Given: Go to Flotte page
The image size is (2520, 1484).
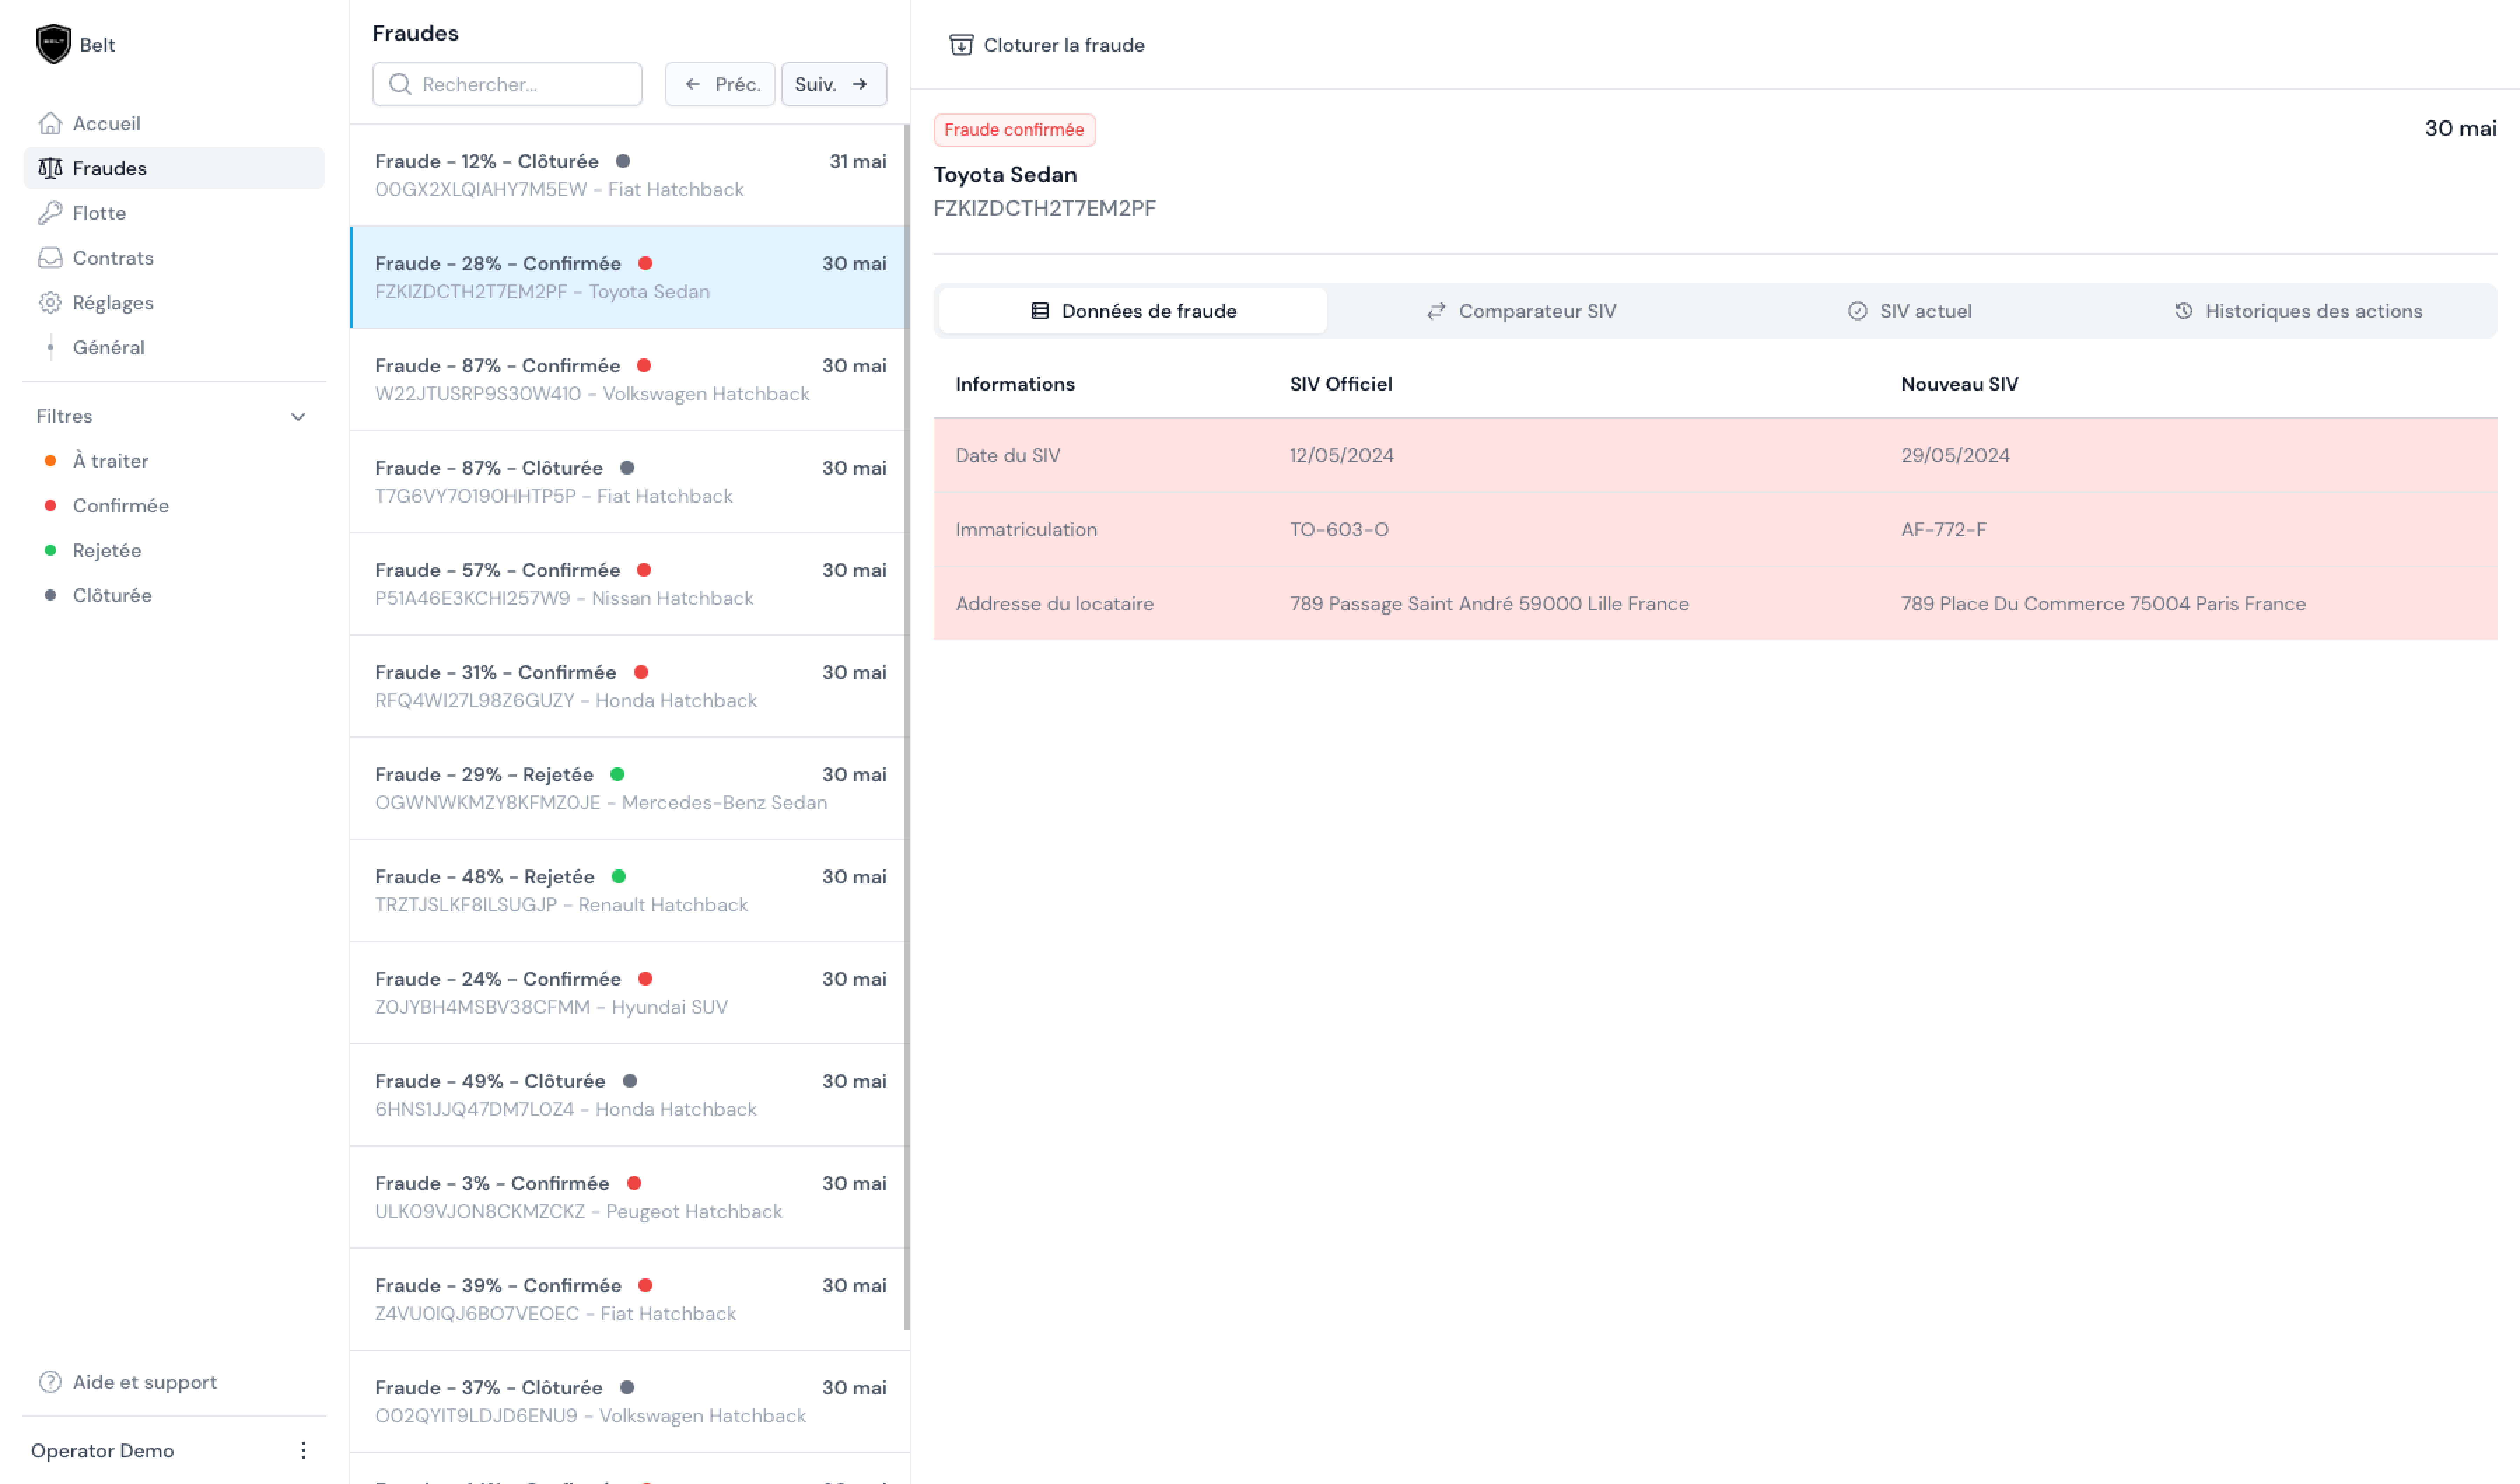Looking at the screenshot, I should (x=174, y=213).
